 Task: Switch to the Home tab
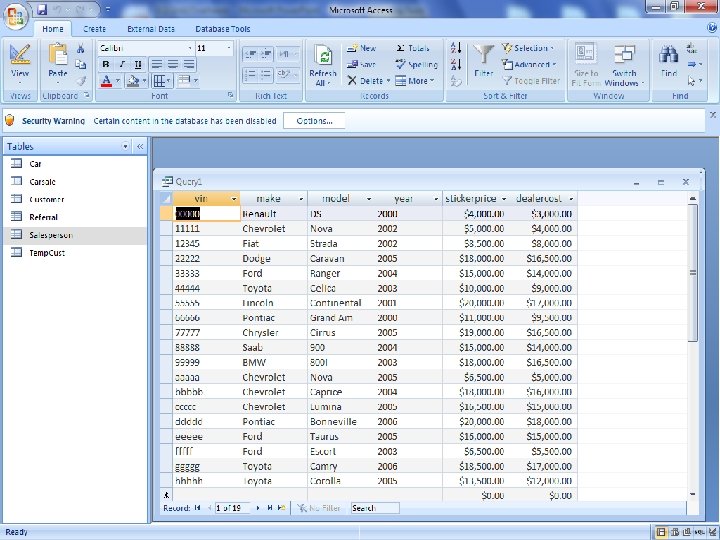(x=53, y=29)
